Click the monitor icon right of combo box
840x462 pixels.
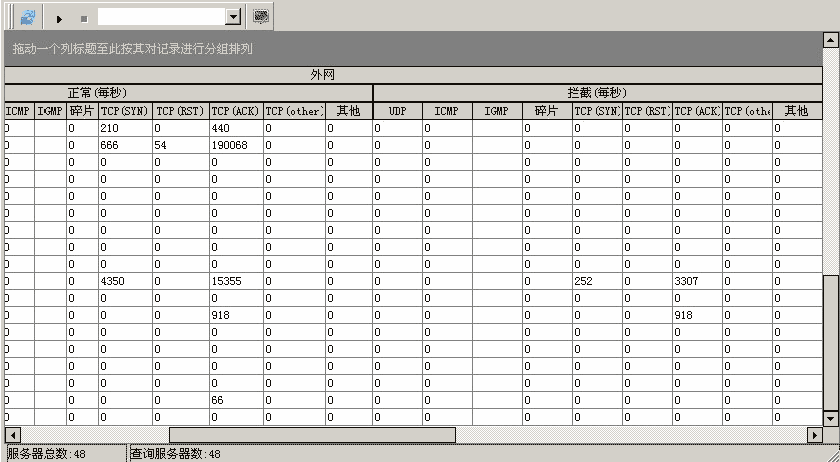(261, 17)
